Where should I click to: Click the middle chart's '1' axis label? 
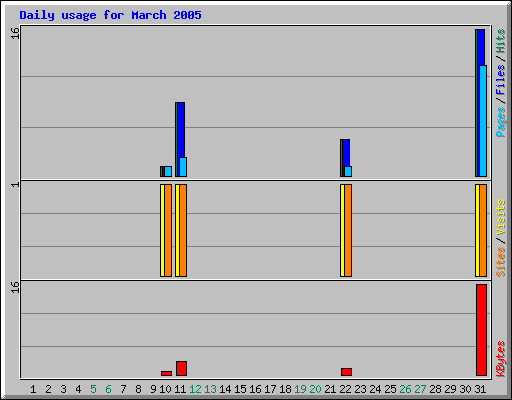[x=15, y=184]
